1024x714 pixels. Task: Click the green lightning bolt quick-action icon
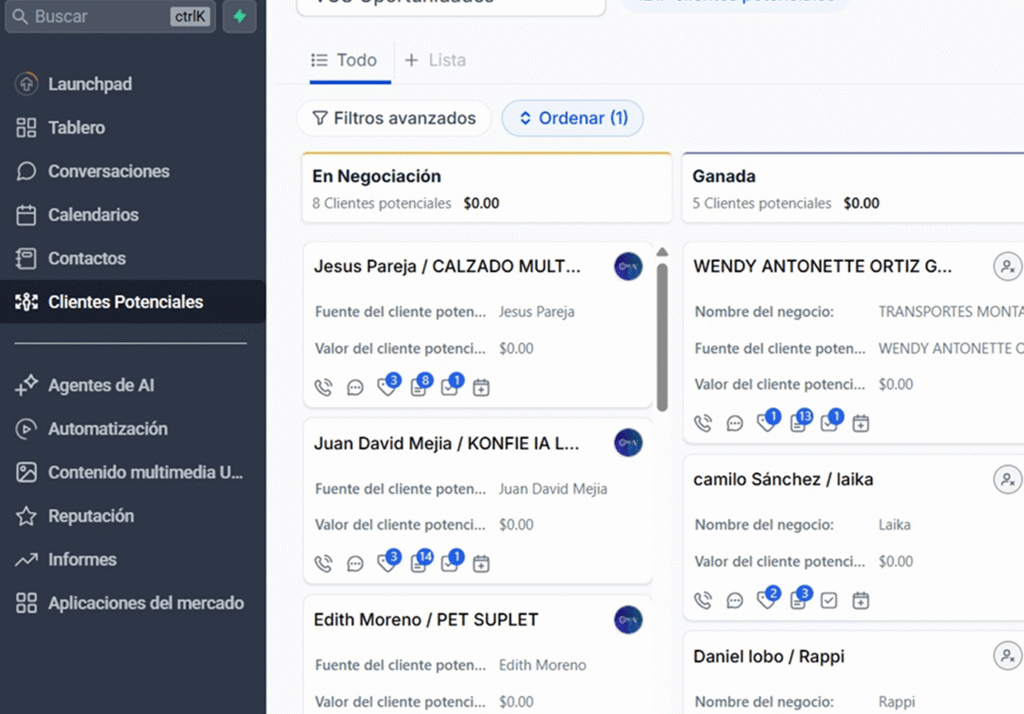click(x=239, y=17)
